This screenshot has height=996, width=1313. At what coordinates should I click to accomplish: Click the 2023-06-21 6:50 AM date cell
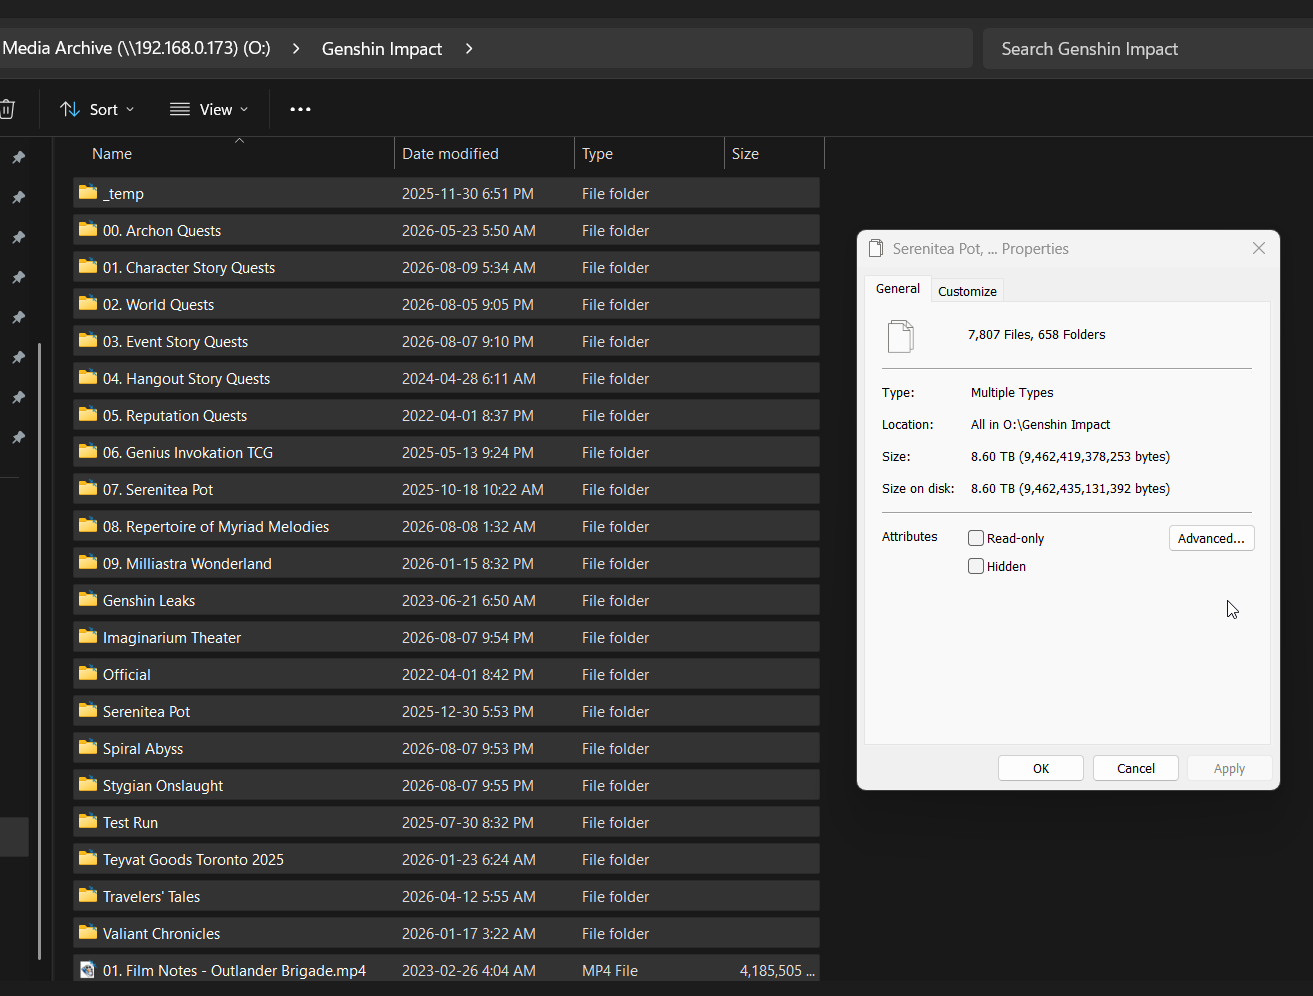[469, 600]
